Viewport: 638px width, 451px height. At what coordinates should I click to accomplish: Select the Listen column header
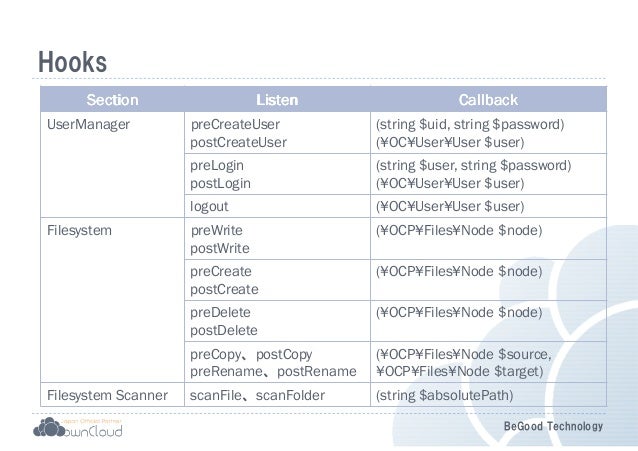pyautogui.click(x=277, y=100)
